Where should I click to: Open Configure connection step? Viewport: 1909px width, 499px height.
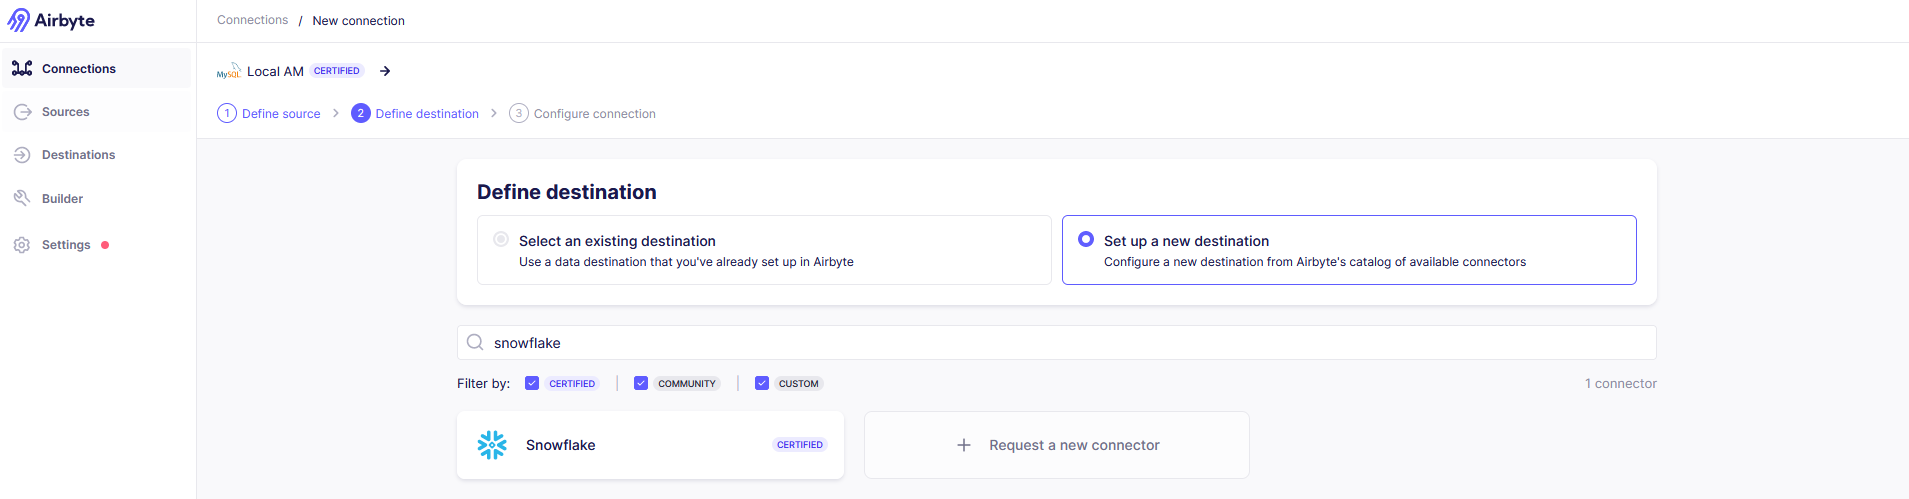click(x=583, y=114)
